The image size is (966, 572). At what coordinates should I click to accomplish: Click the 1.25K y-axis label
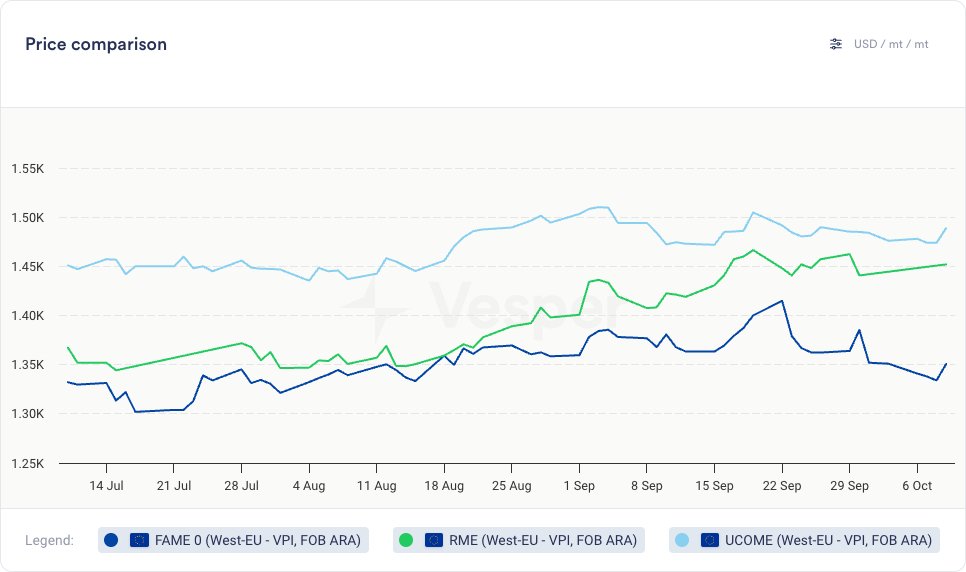point(27,464)
